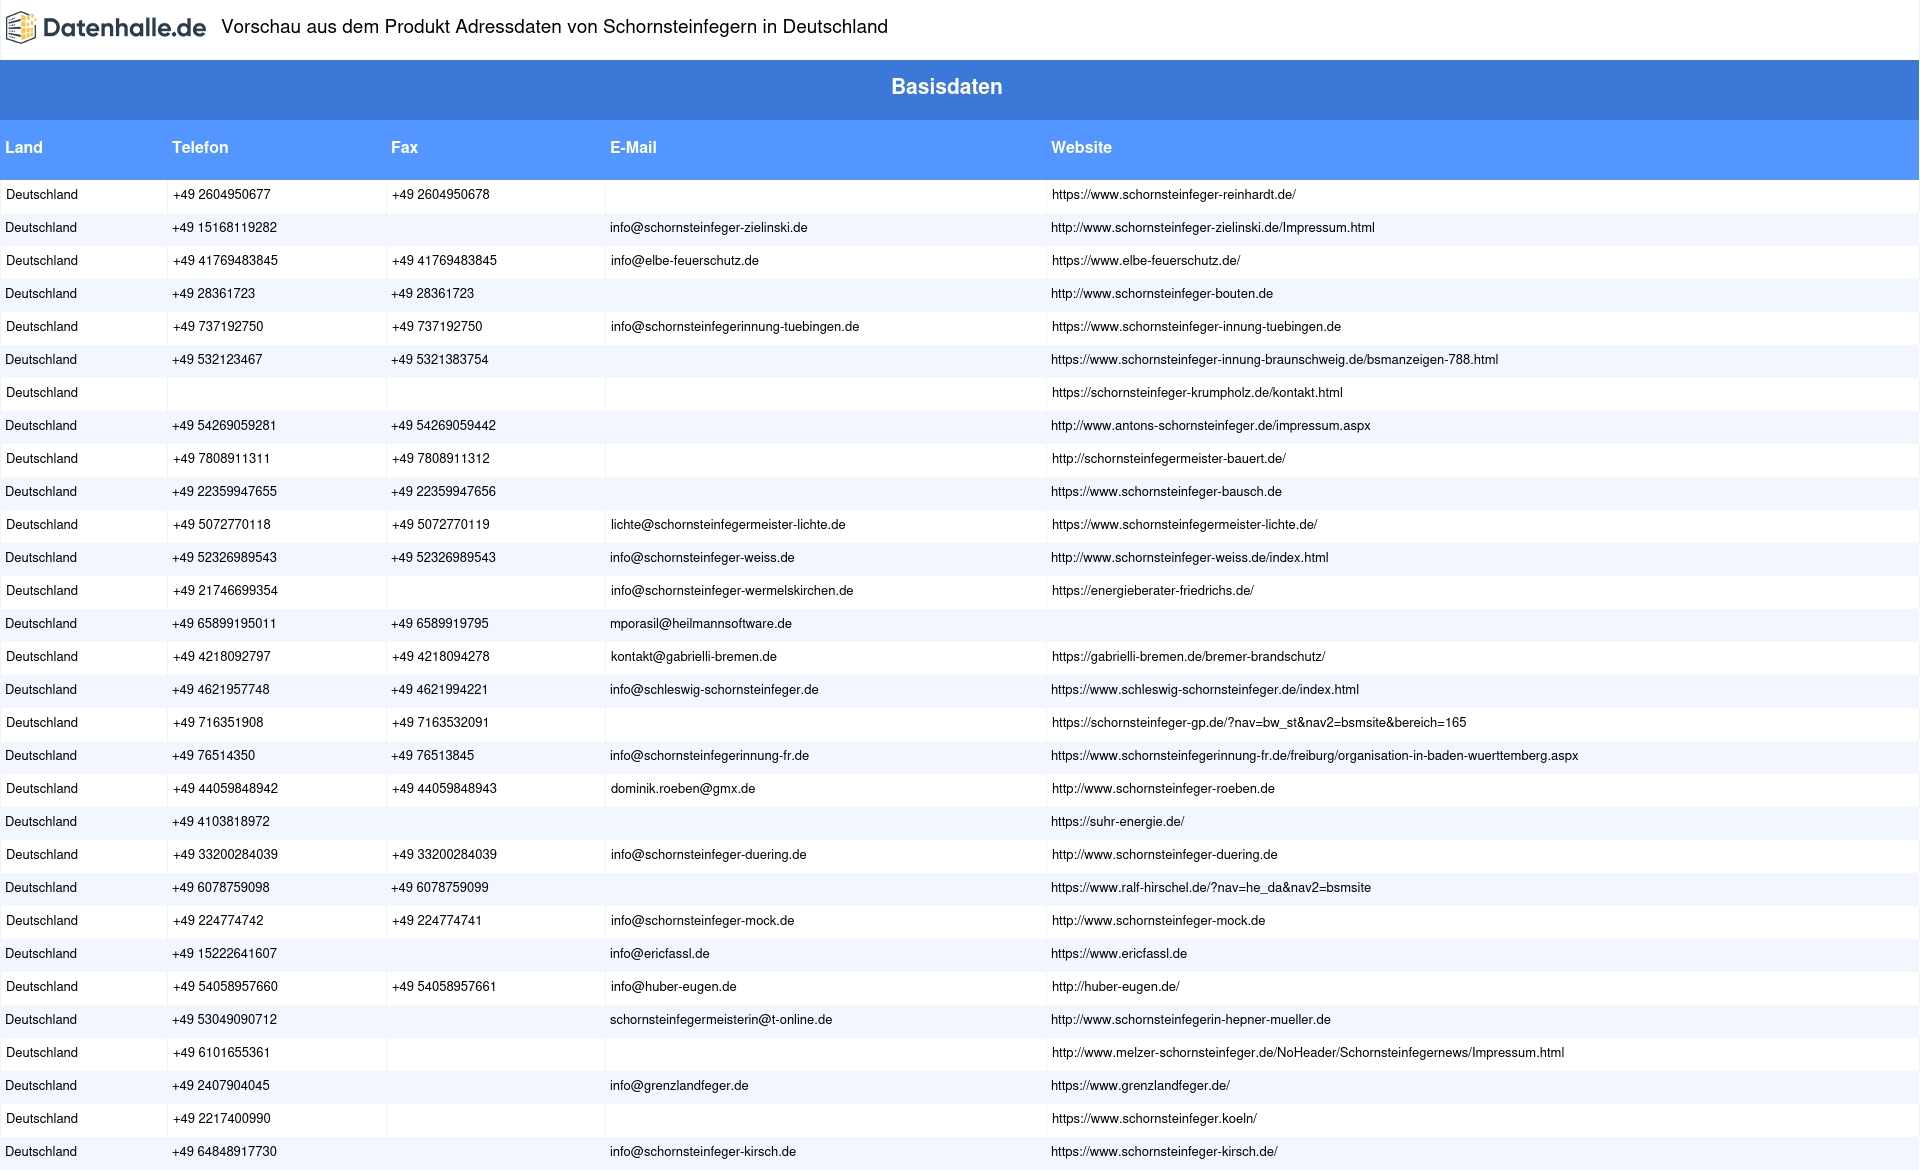Click fax number +49 5321383754
The width and height of the screenshot is (1920, 1170).
point(440,360)
